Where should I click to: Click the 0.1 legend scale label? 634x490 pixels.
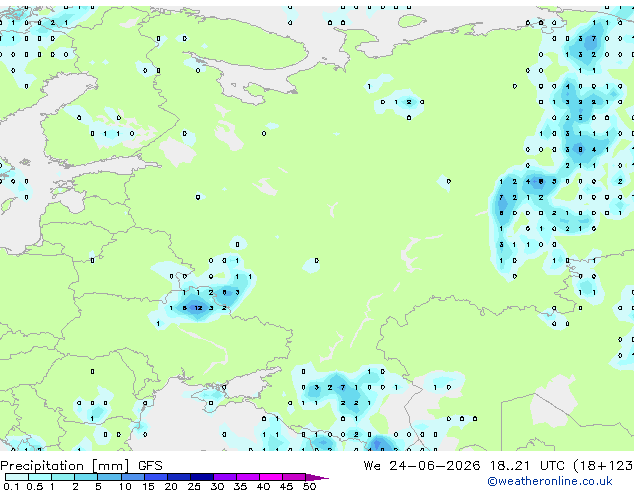tap(11, 486)
